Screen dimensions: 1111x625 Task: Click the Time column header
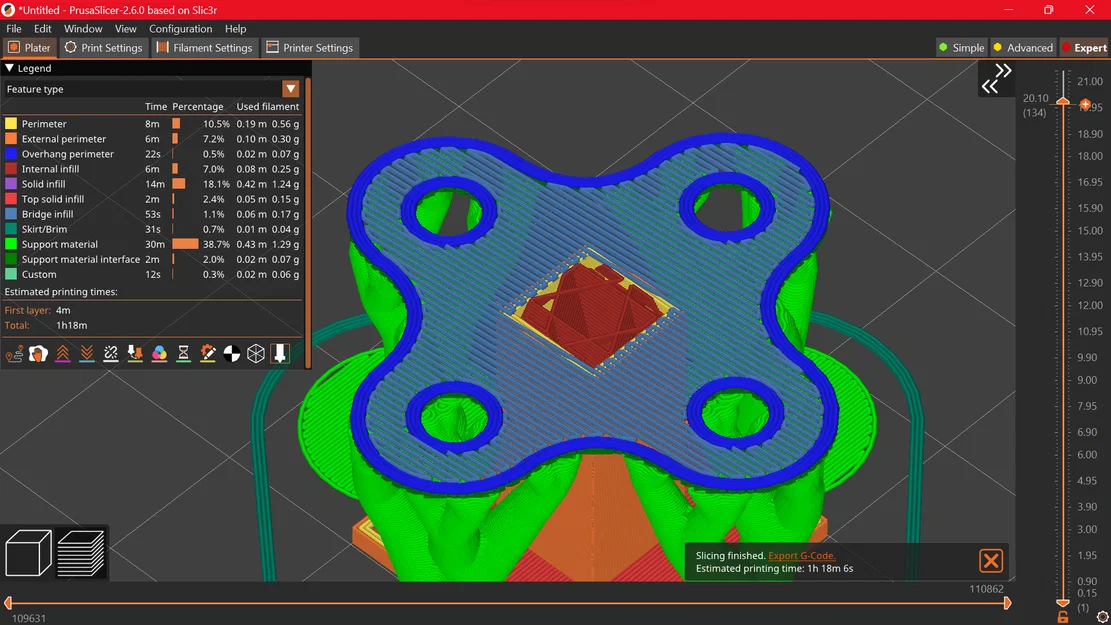156,106
